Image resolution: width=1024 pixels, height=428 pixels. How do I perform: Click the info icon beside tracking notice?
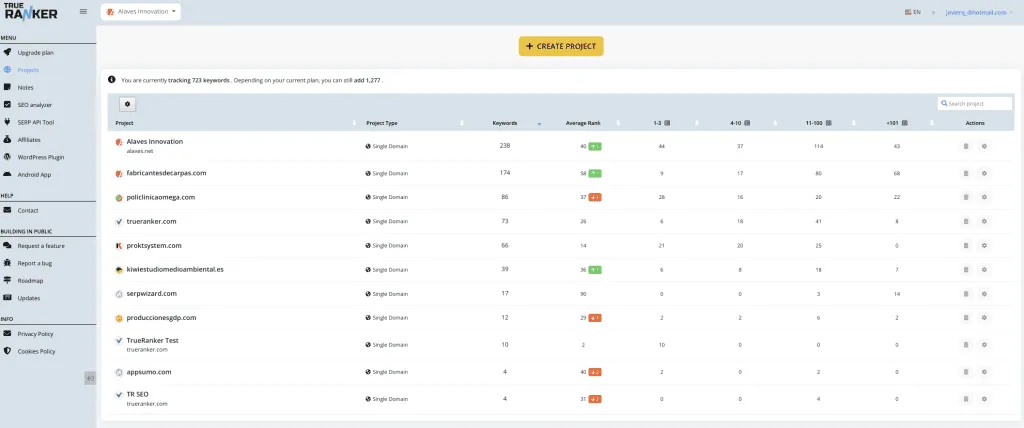pos(112,80)
